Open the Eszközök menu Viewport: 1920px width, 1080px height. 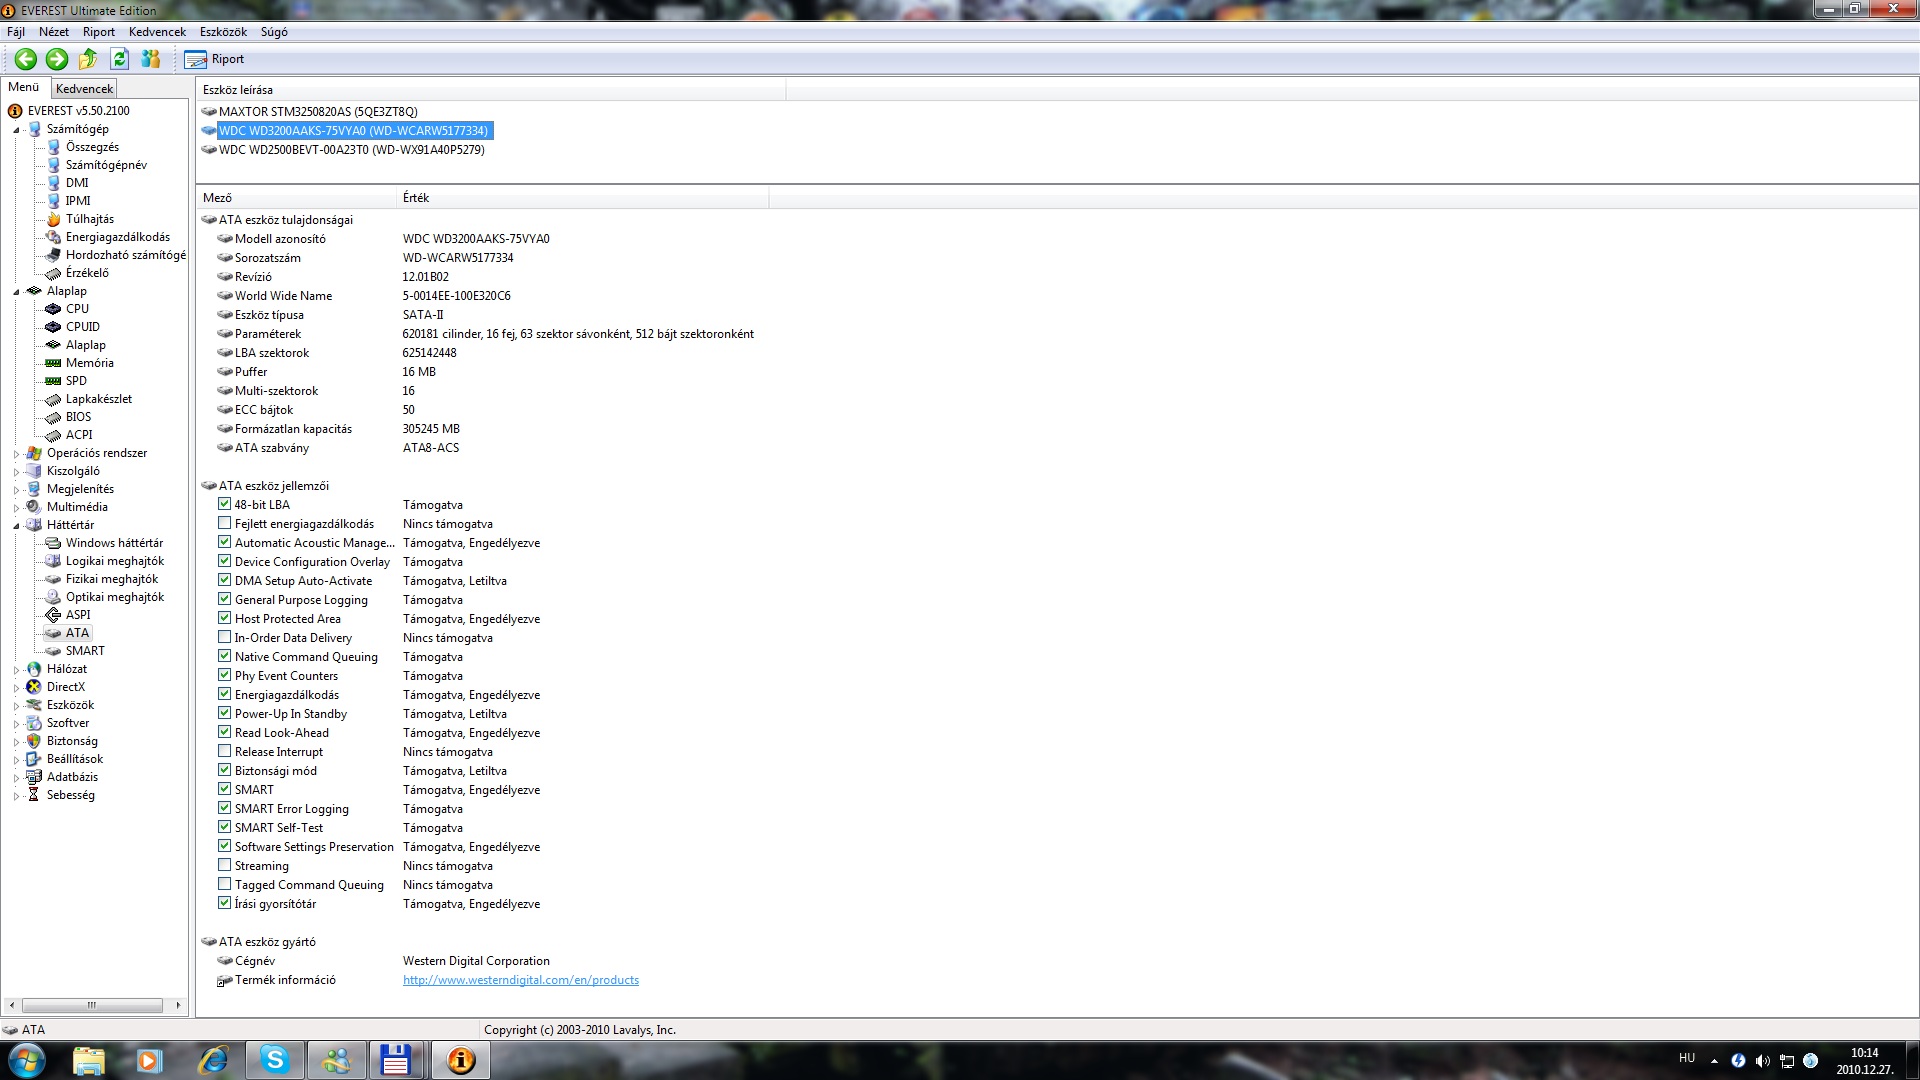(223, 32)
